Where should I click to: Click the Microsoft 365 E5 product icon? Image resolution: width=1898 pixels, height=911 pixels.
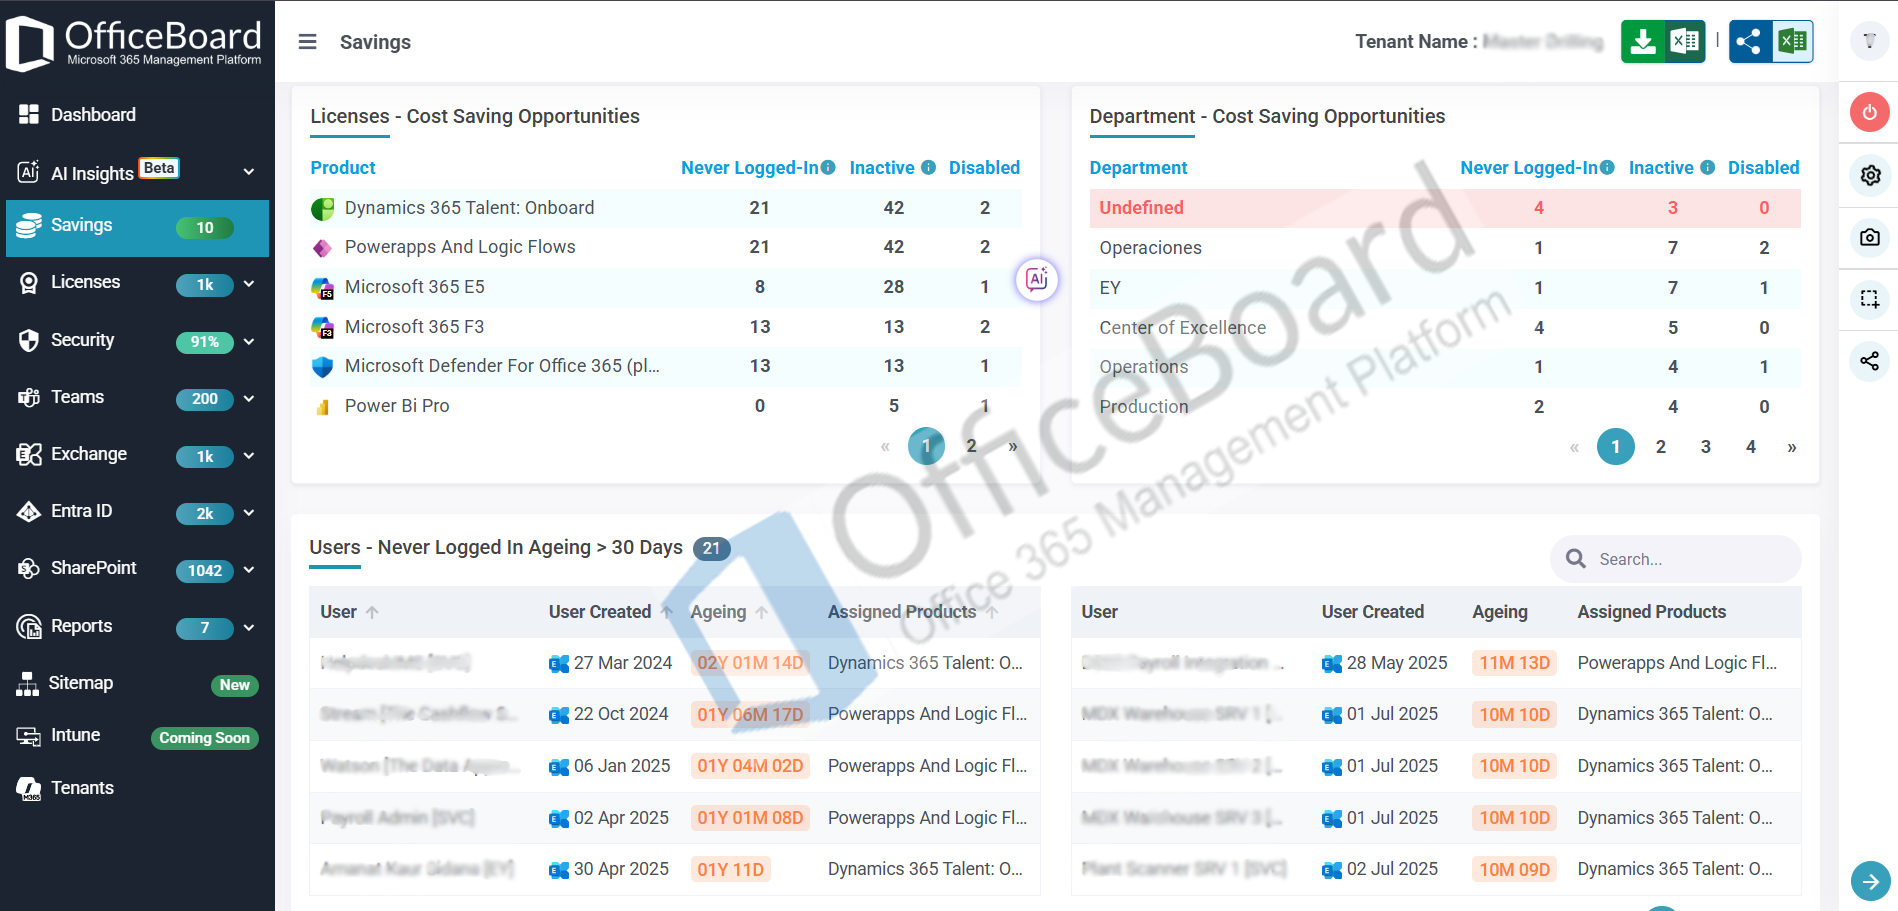coord(322,288)
